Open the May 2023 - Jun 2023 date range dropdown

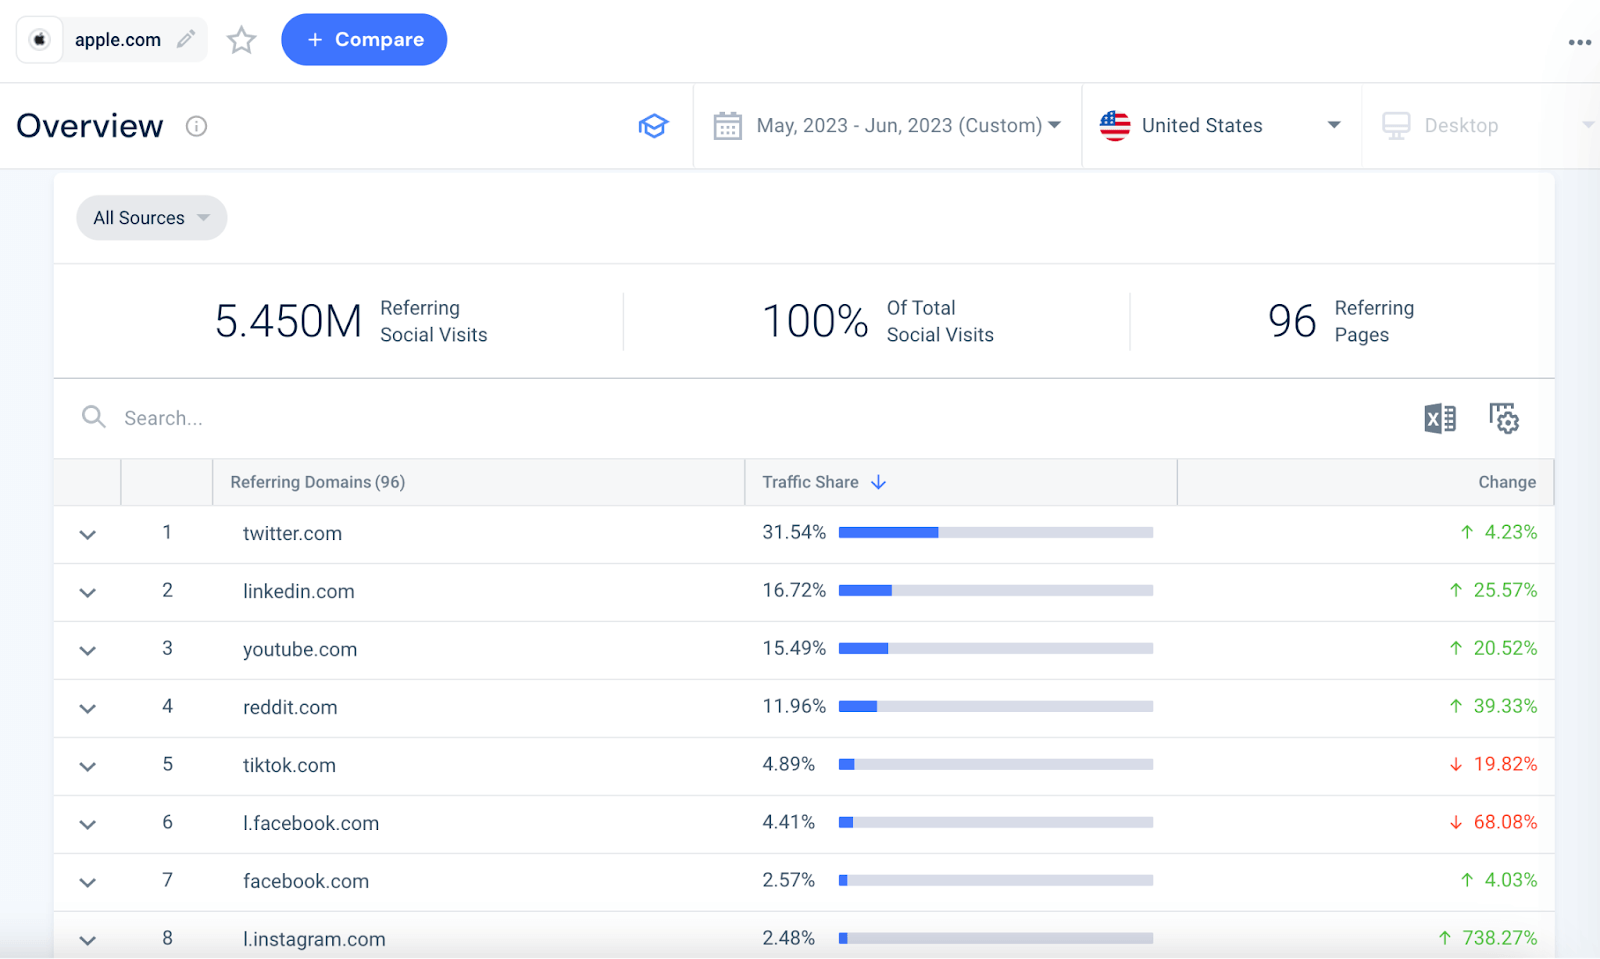(x=887, y=126)
